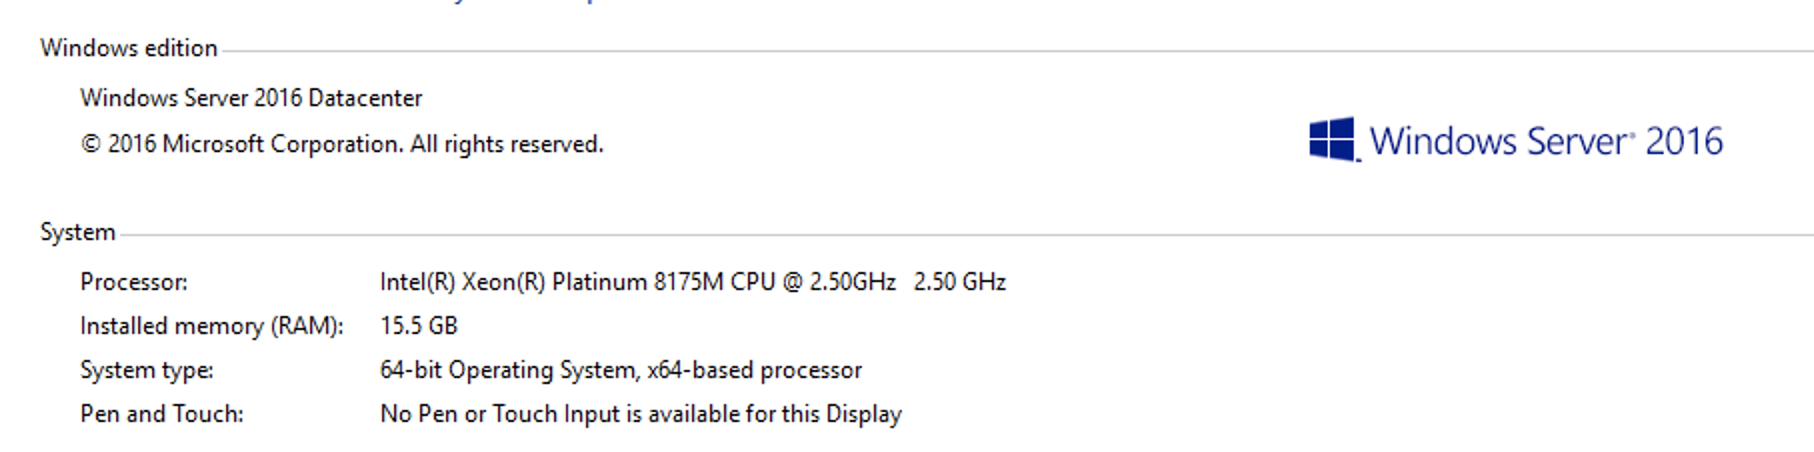Click the Windows Server 2016 logo text

click(x=1545, y=142)
